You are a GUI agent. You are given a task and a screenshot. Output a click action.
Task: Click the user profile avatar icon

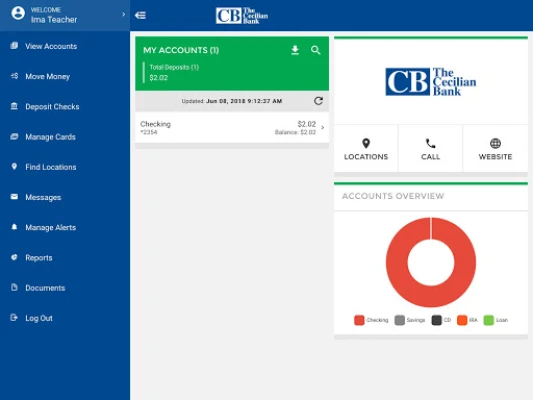pos(18,14)
